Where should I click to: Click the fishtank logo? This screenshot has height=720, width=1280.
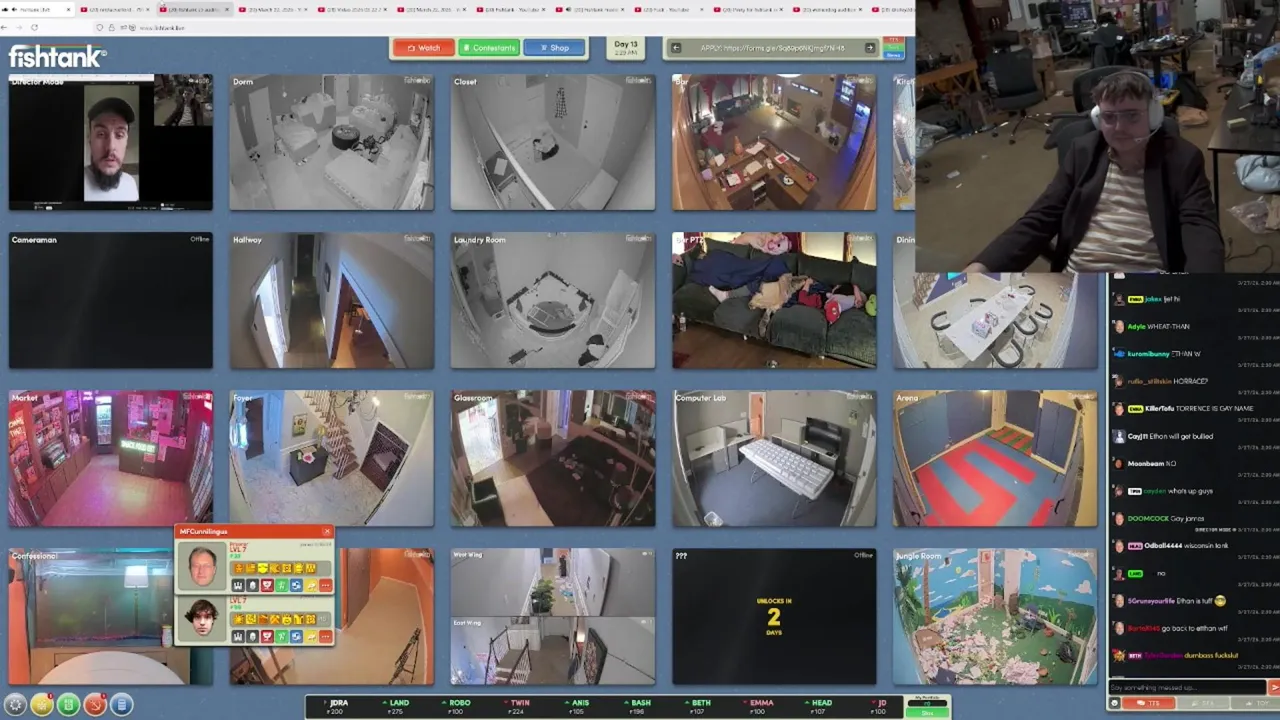click(57, 56)
